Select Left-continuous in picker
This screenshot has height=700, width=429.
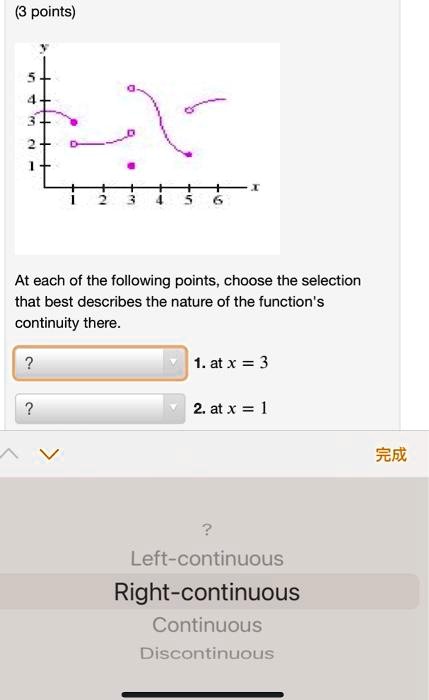click(x=207, y=558)
